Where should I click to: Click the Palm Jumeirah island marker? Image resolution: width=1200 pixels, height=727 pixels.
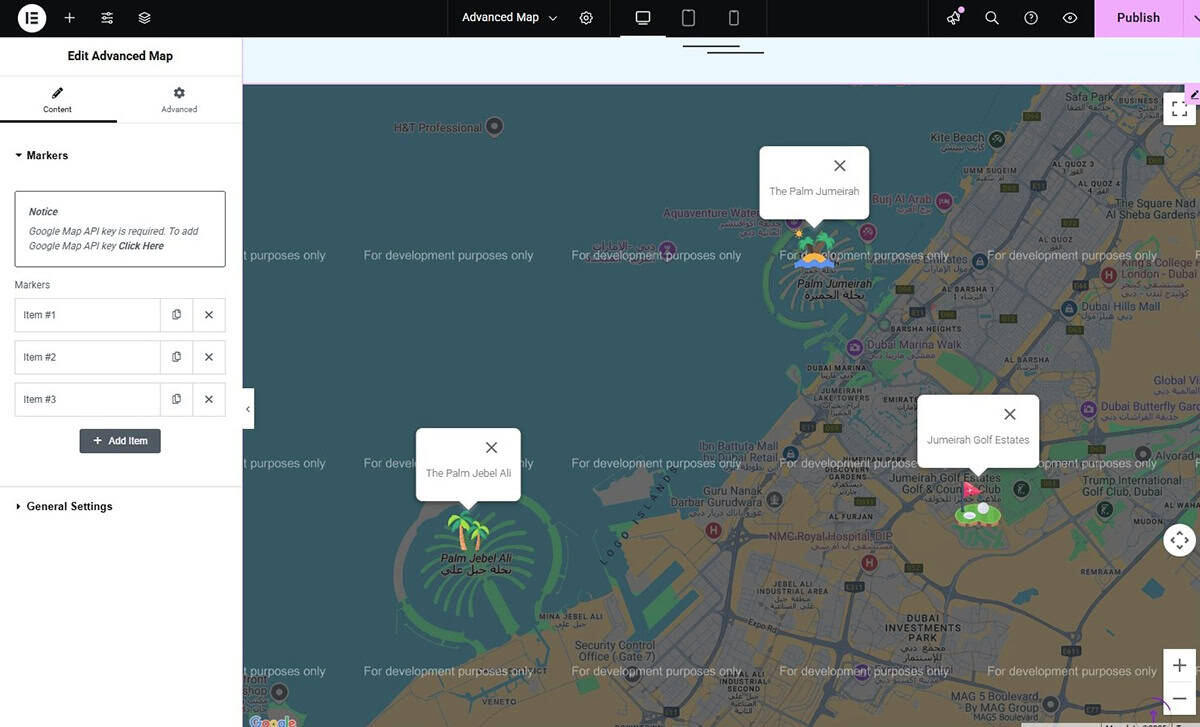tap(814, 249)
